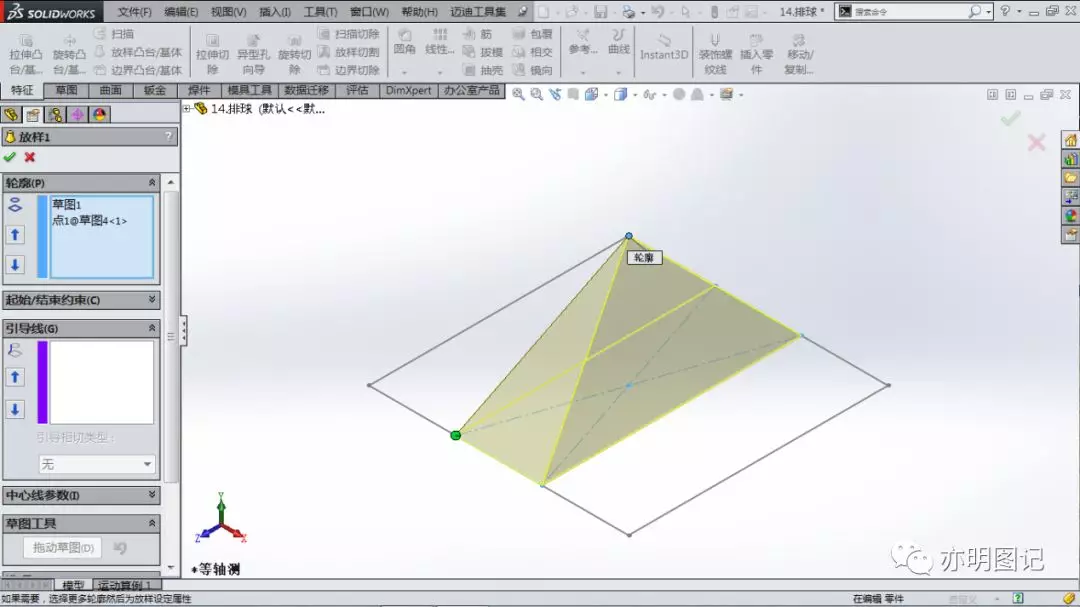The image size is (1080, 607).
Task: Click the section view icon in view toolbar
Action: [x=573, y=94]
